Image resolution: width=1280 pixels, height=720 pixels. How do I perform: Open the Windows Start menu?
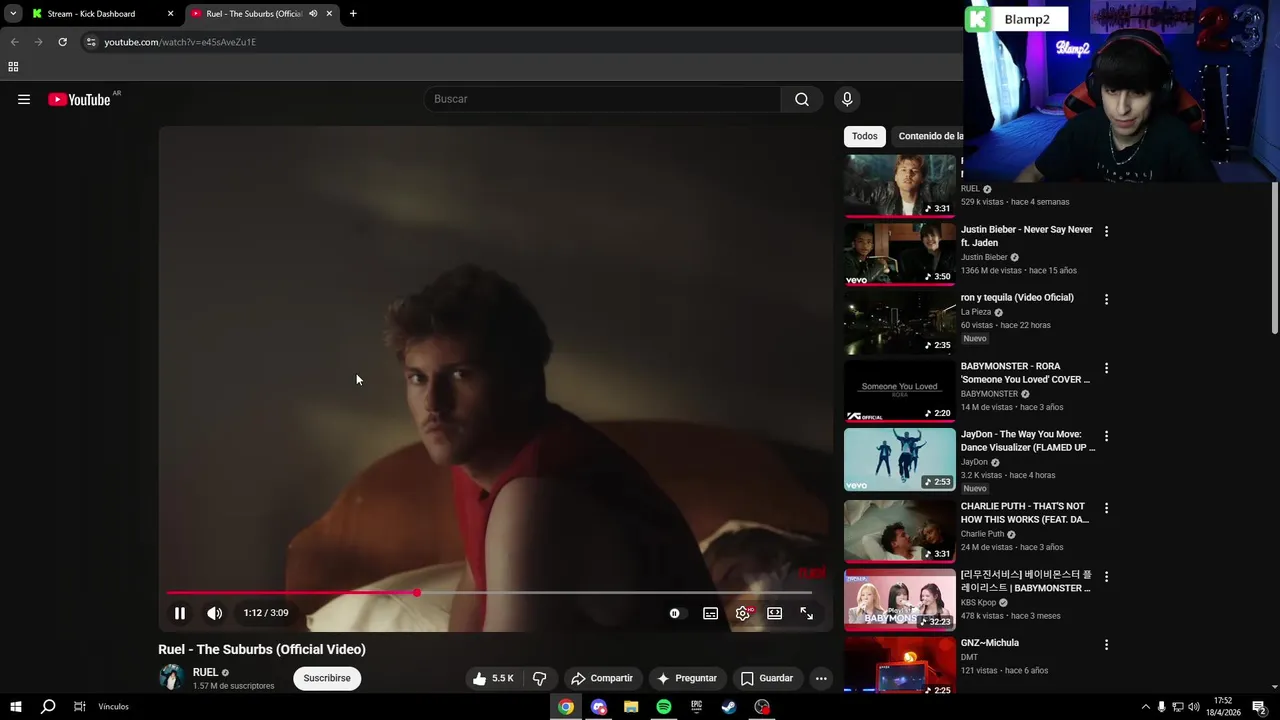pos(15,707)
